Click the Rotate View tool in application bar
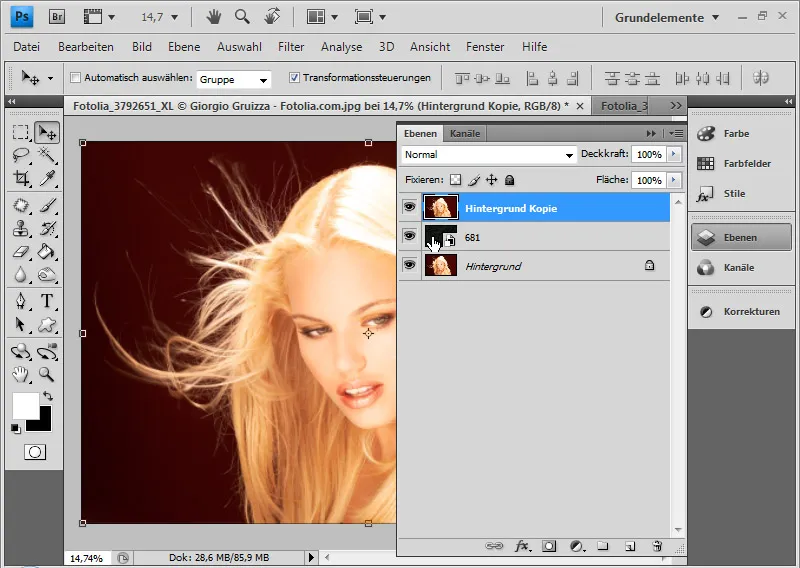 click(272, 17)
